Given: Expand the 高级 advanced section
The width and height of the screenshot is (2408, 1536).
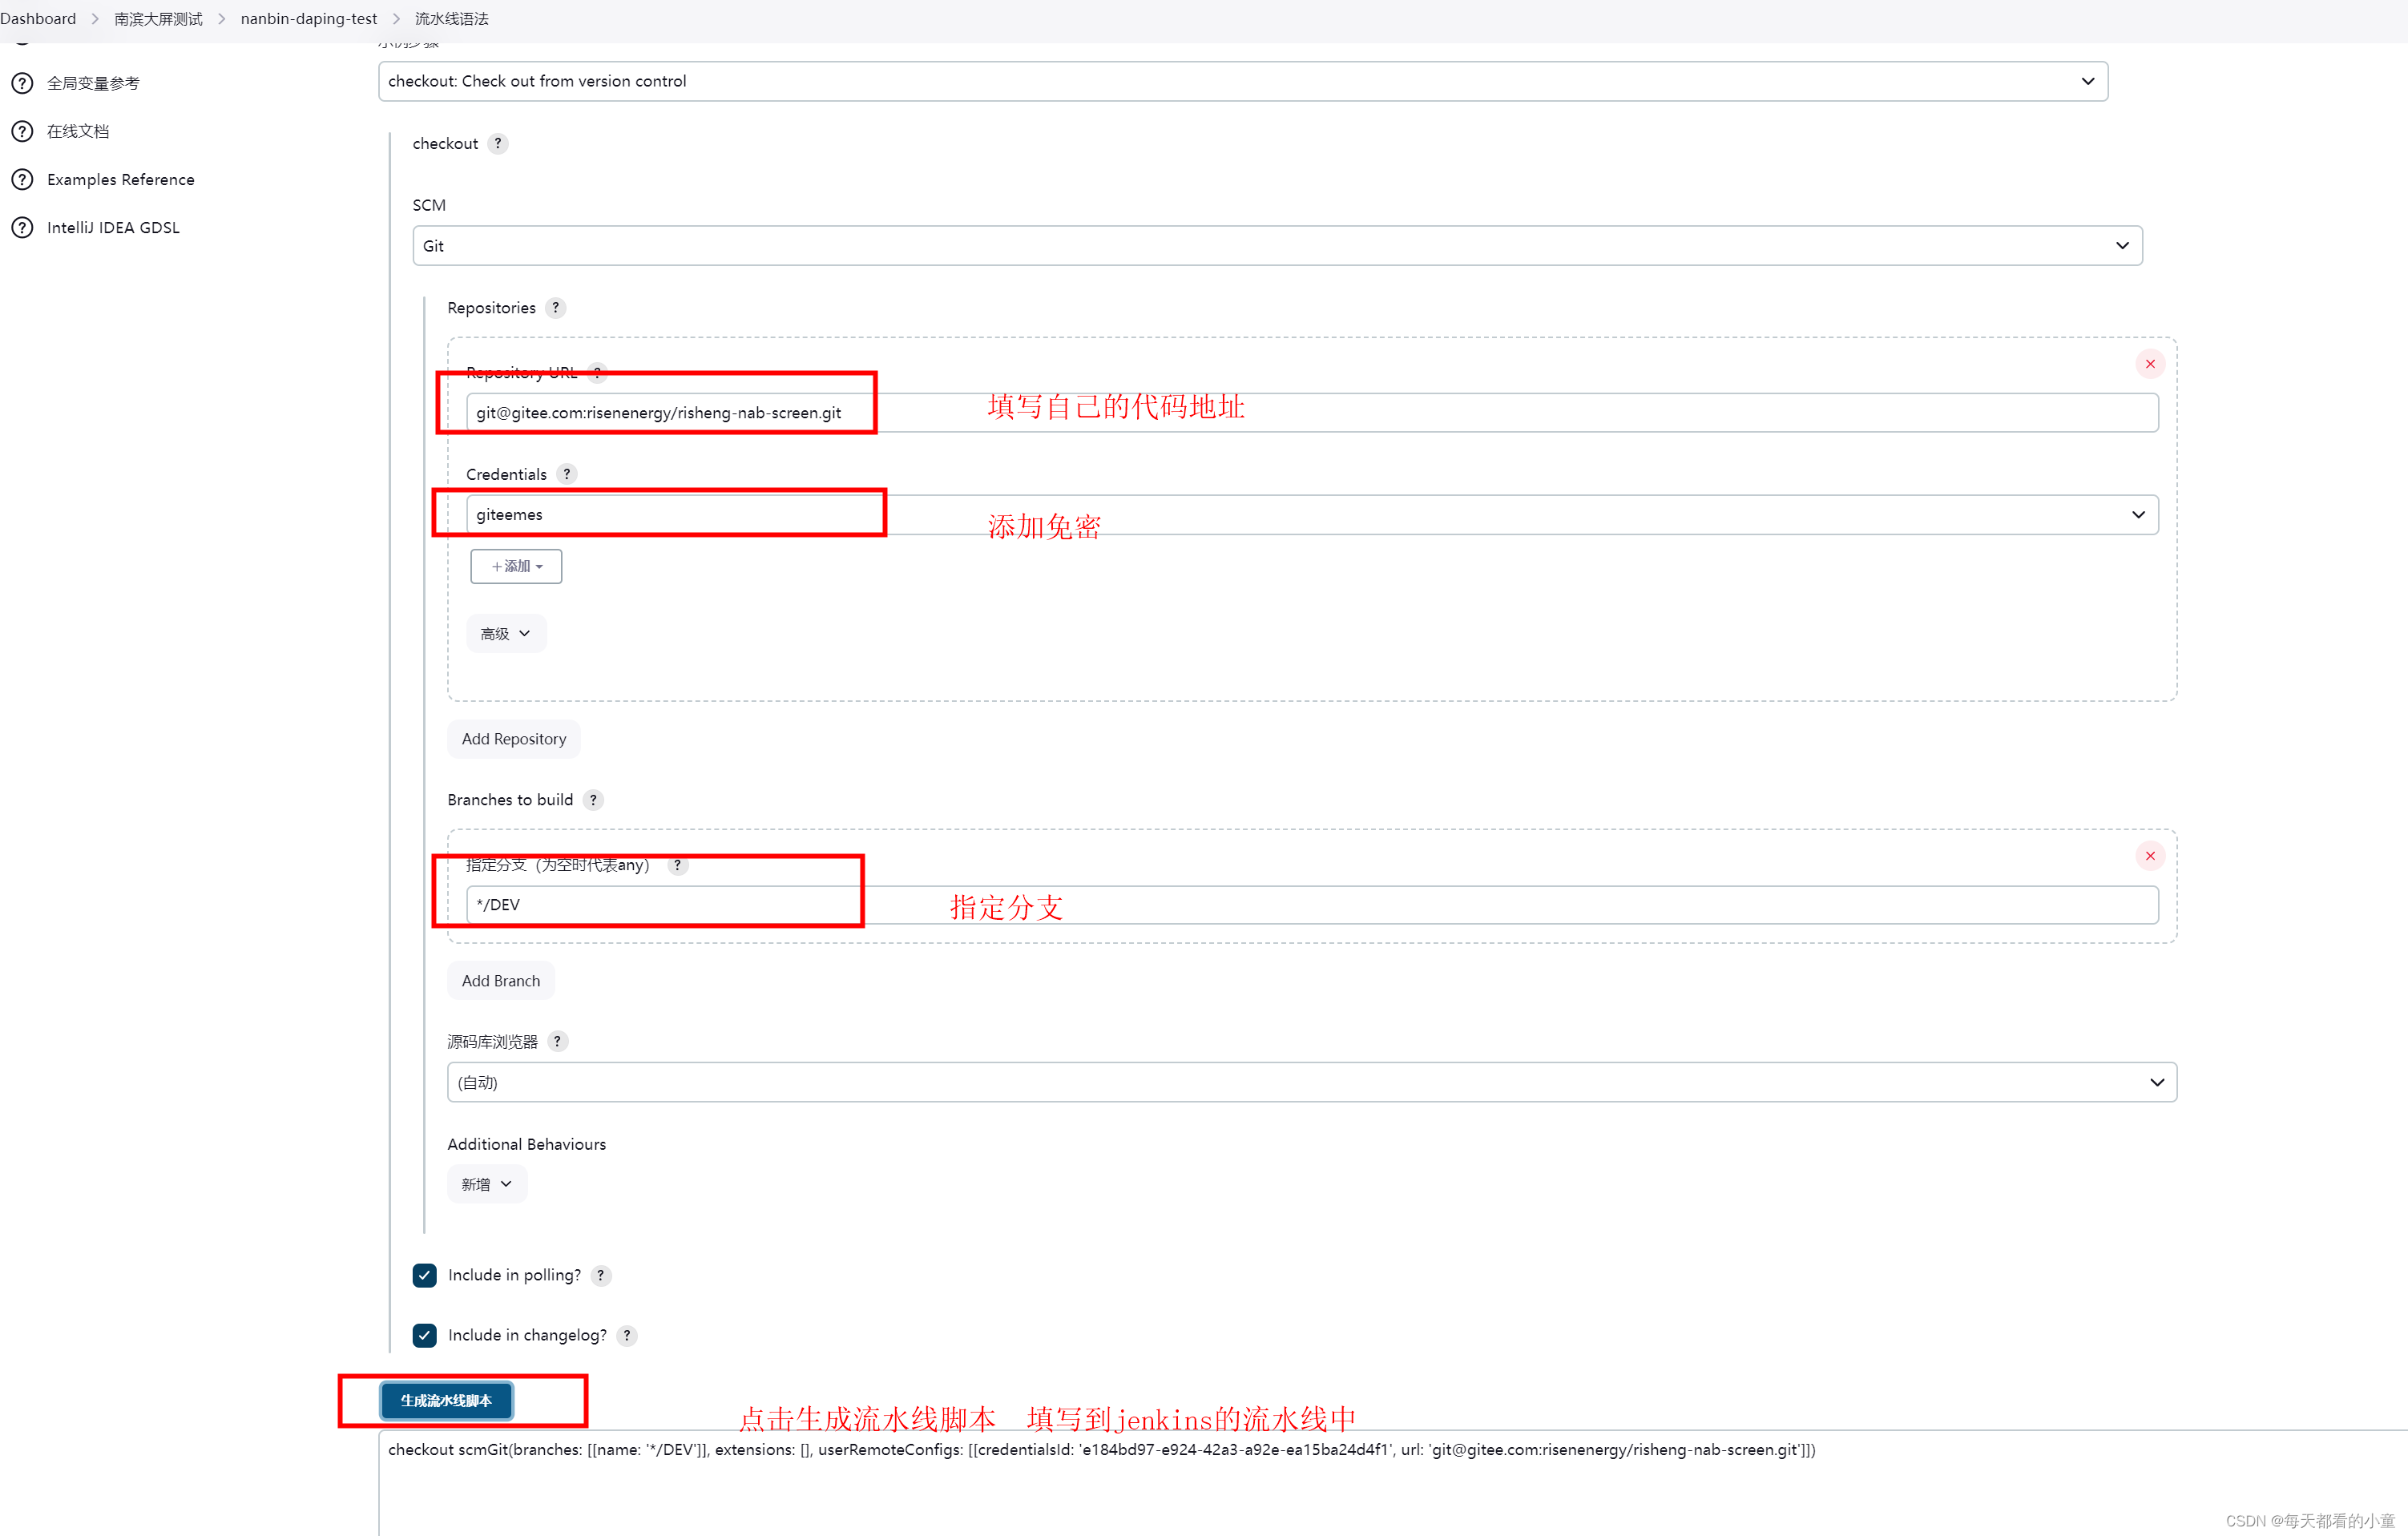Looking at the screenshot, I should point(506,633).
